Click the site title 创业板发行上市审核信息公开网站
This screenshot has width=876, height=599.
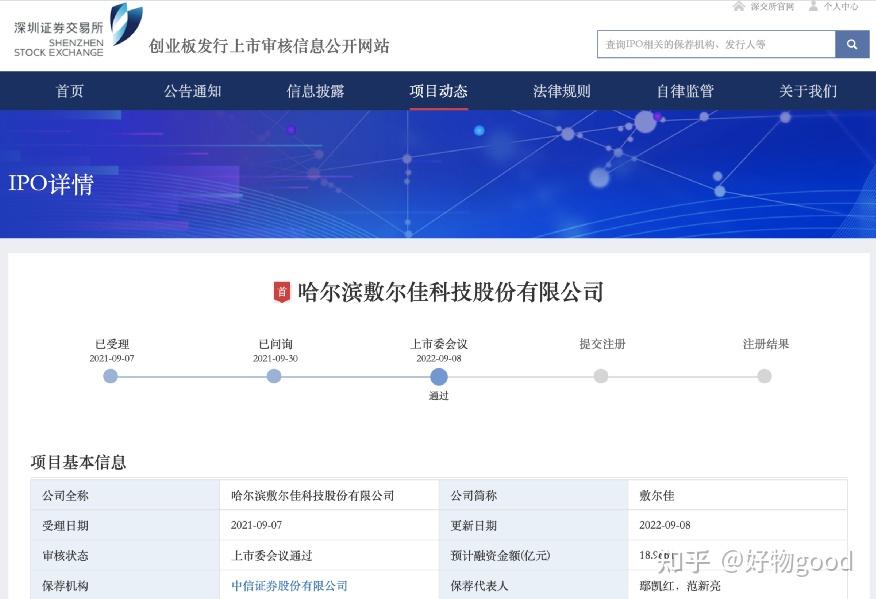[269, 46]
